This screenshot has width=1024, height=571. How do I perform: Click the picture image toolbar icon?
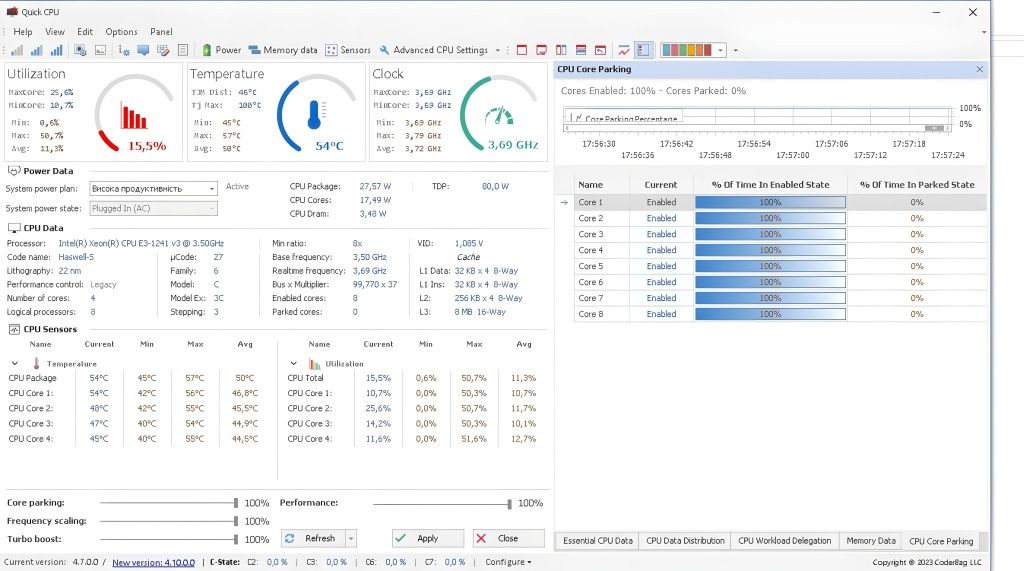click(x=100, y=50)
